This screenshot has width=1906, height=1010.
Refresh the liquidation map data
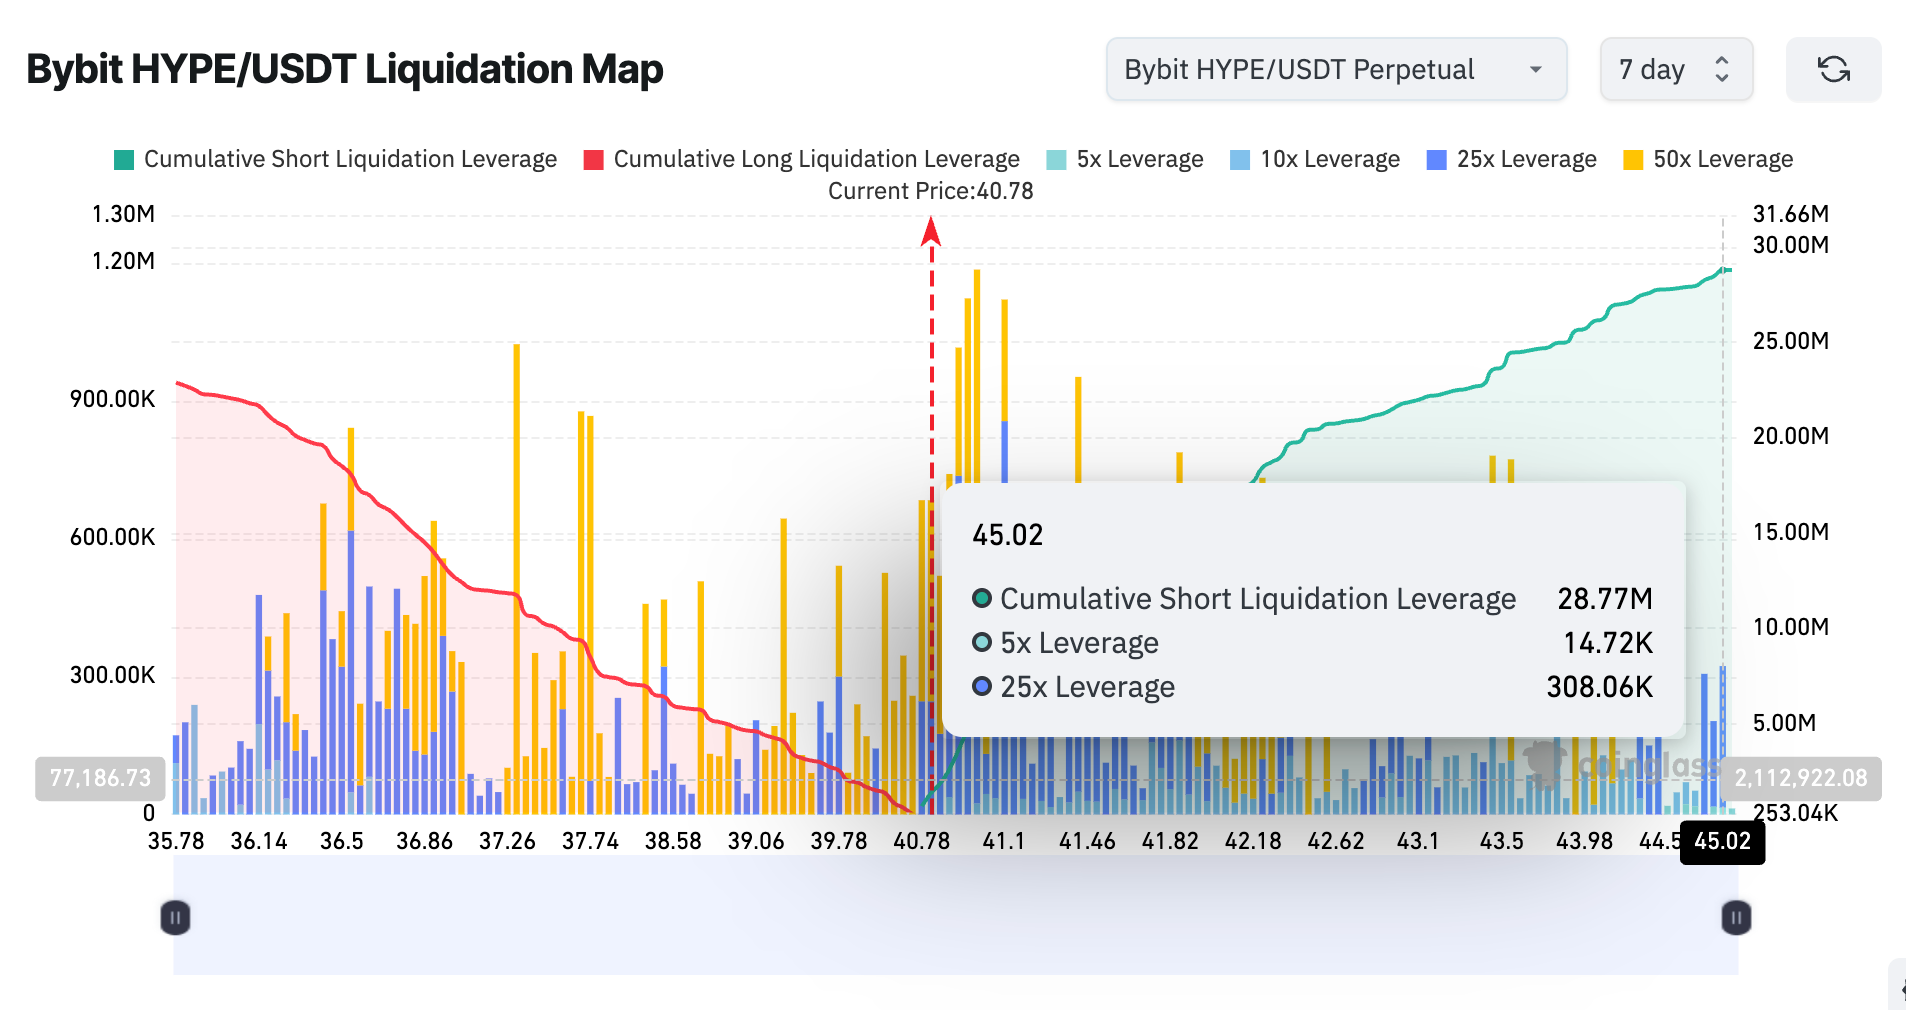pos(1833,69)
